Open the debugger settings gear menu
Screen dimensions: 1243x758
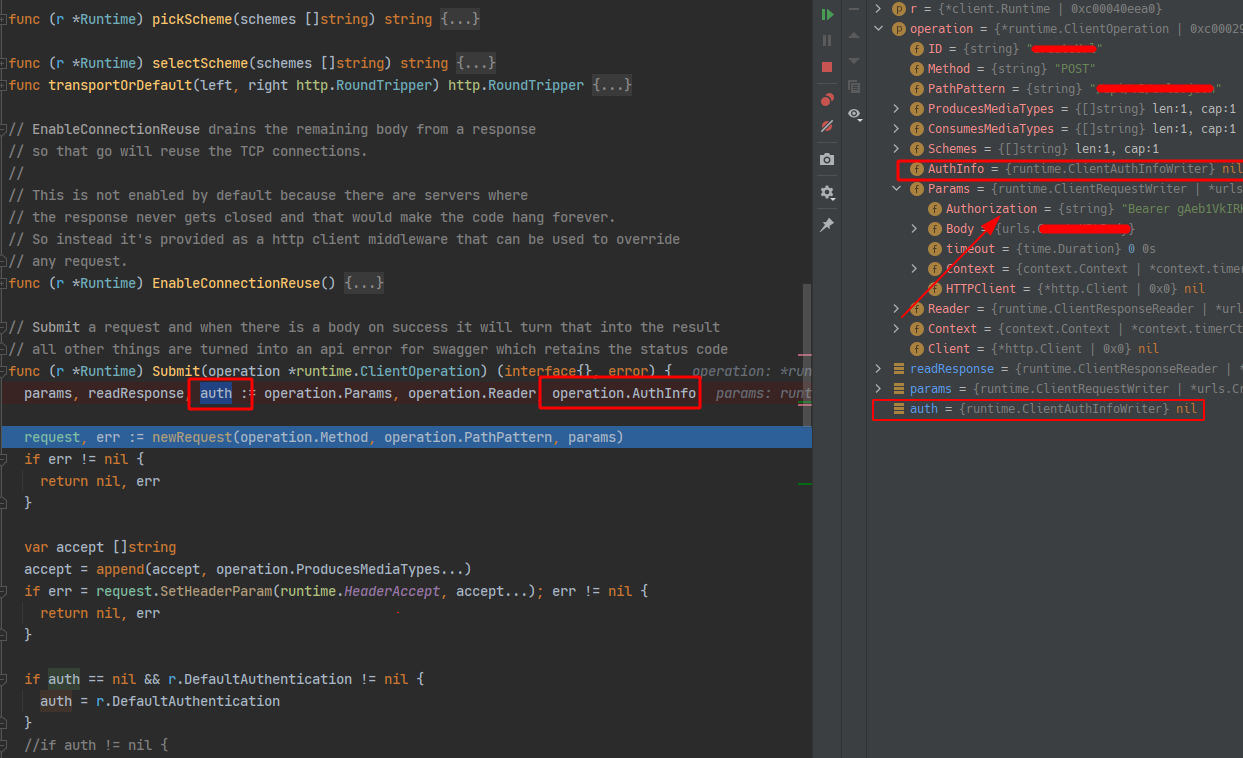(x=827, y=191)
